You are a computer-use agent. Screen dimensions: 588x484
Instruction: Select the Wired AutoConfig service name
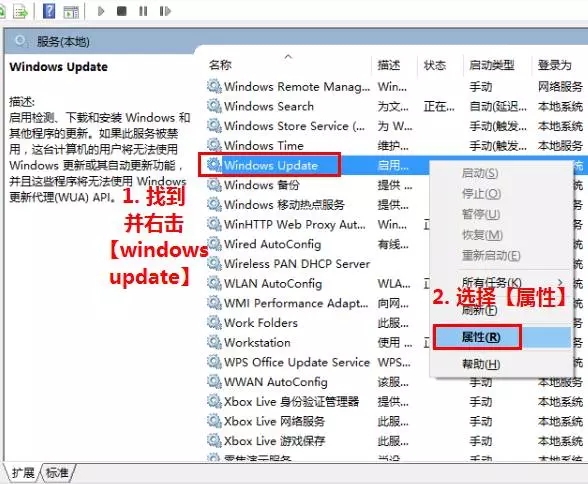(x=272, y=244)
